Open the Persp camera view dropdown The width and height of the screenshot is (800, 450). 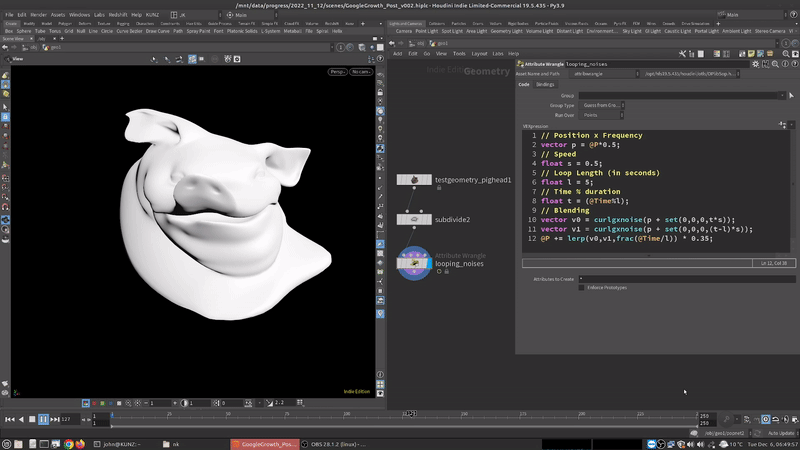point(337,72)
